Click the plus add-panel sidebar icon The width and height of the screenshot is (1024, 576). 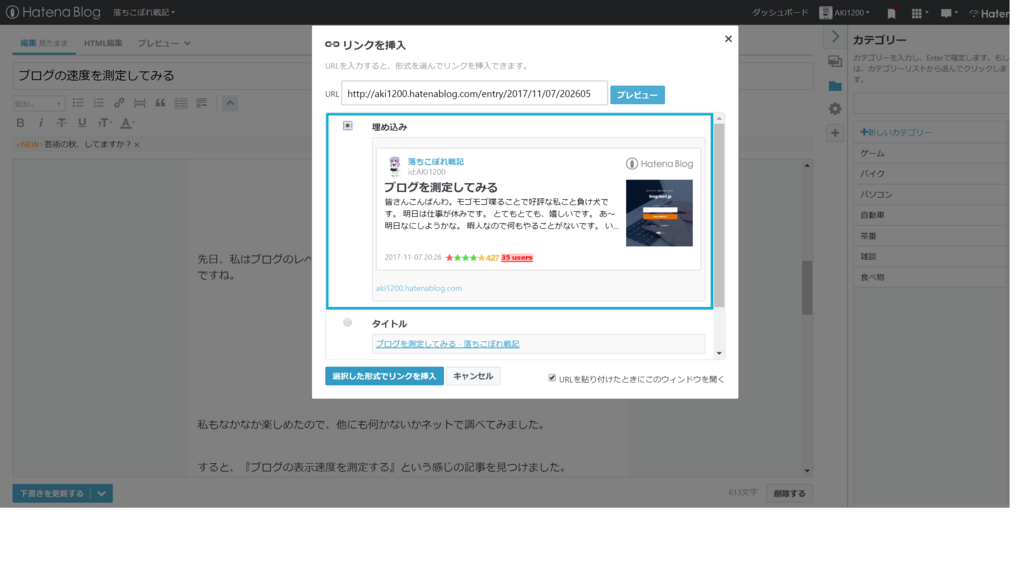[x=835, y=133]
